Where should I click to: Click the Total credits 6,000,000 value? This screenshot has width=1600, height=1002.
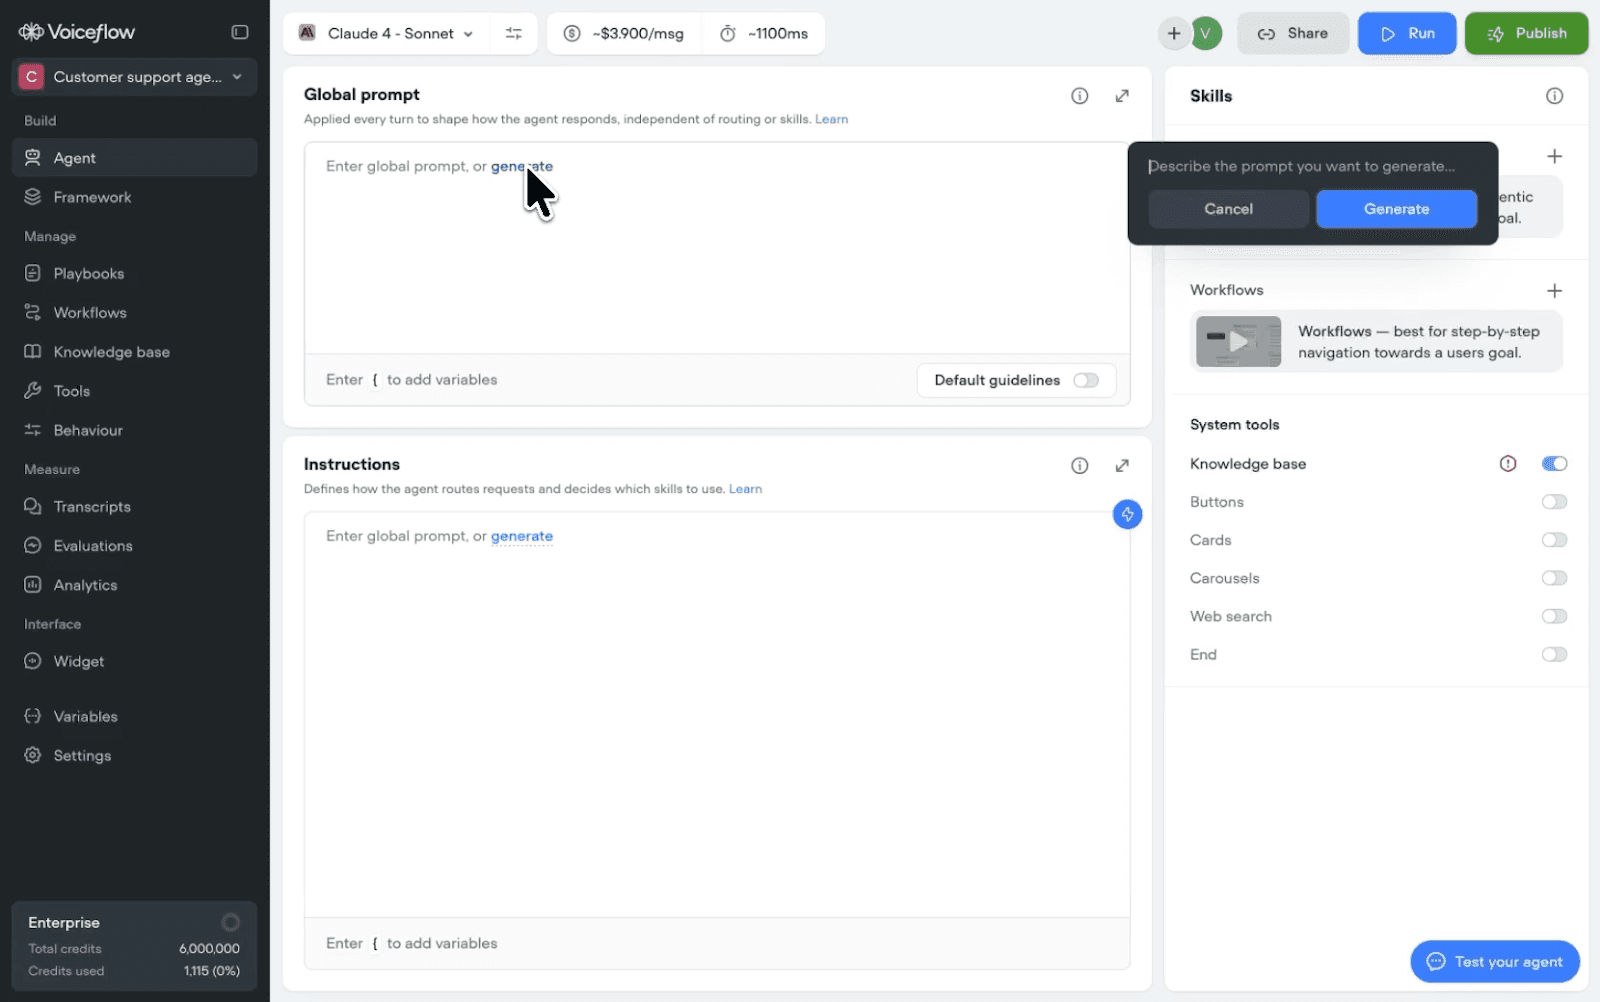coord(210,948)
